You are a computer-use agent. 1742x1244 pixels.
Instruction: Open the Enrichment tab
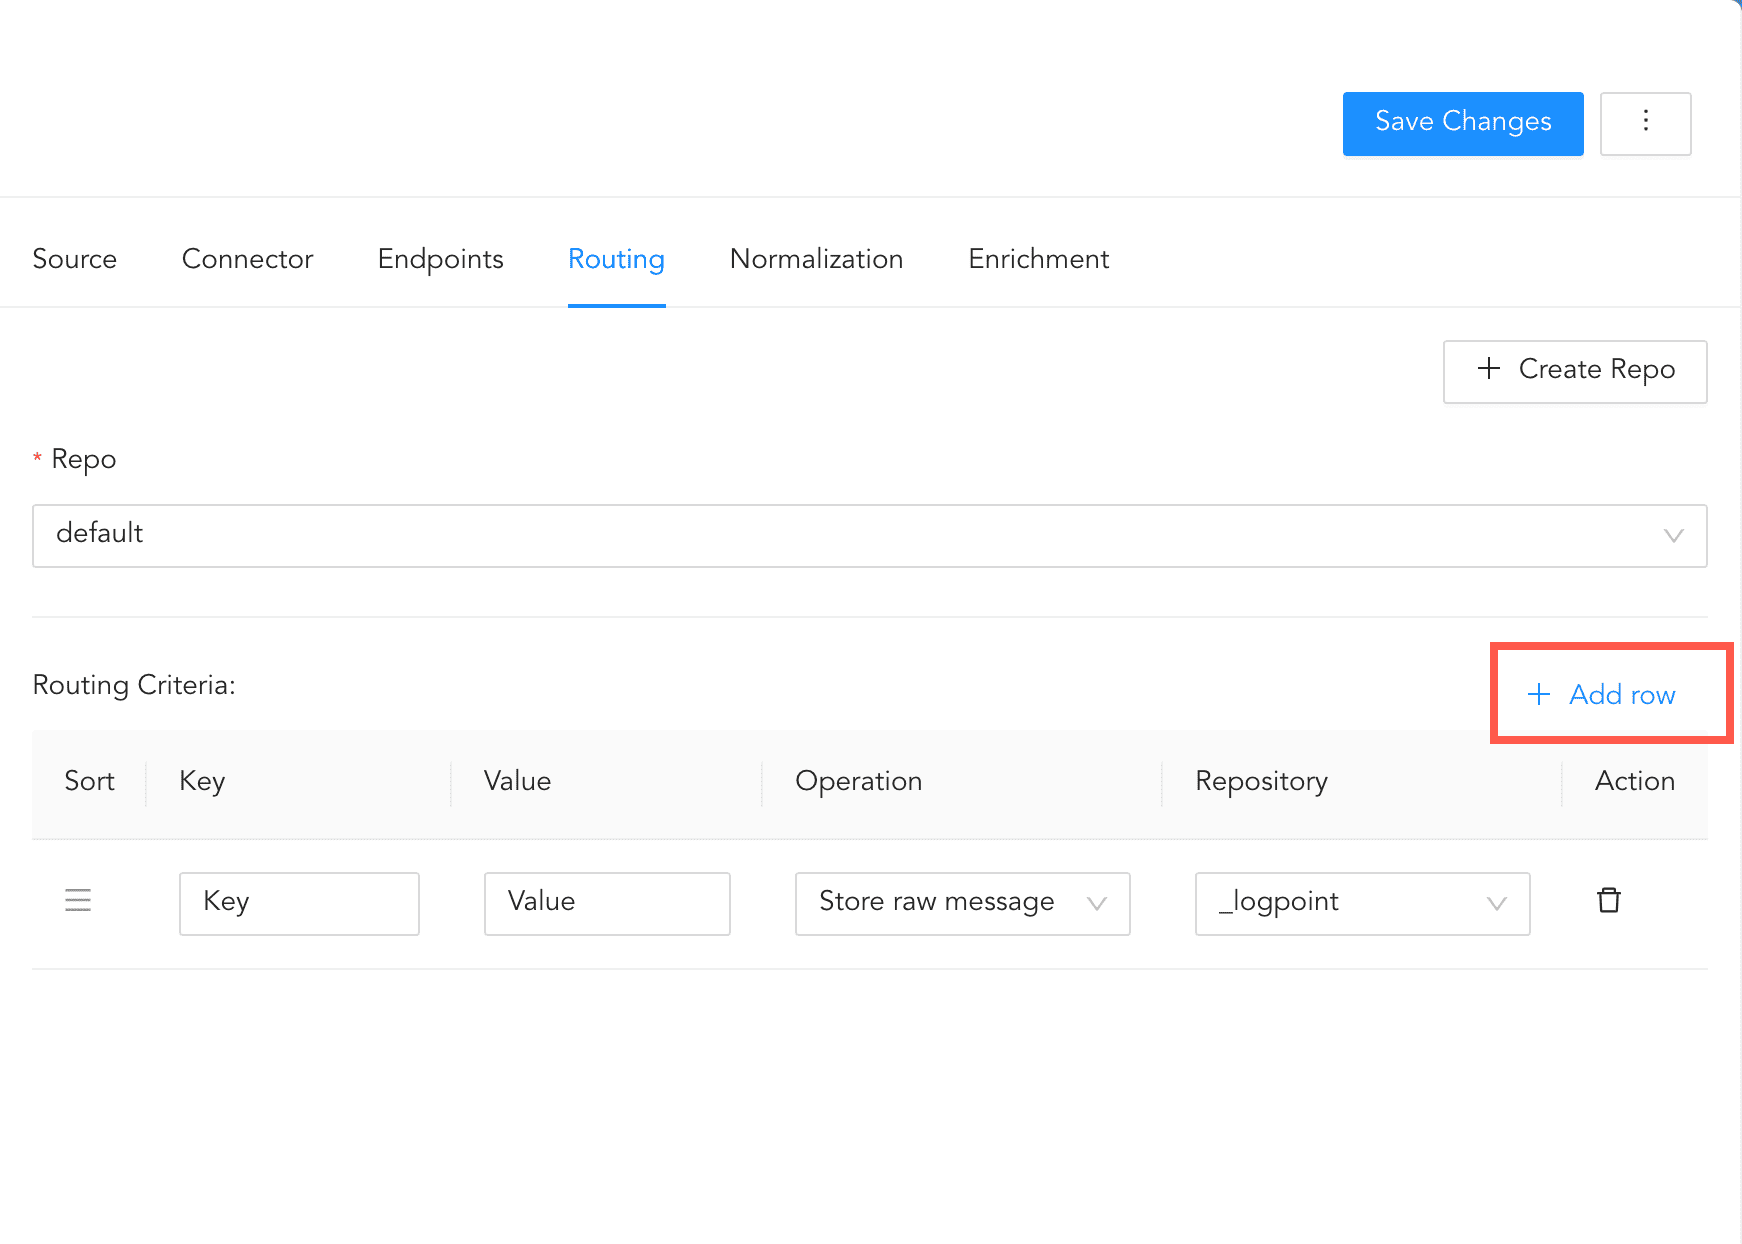pos(1038,259)
